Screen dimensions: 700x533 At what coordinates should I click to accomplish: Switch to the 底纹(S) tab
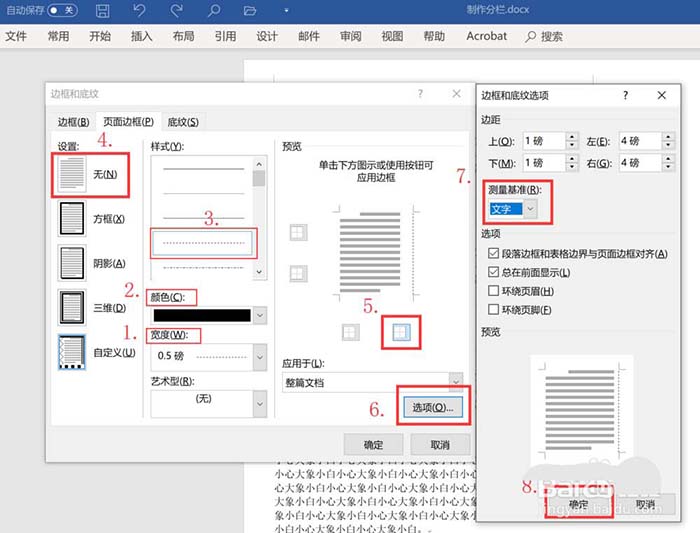183,122
